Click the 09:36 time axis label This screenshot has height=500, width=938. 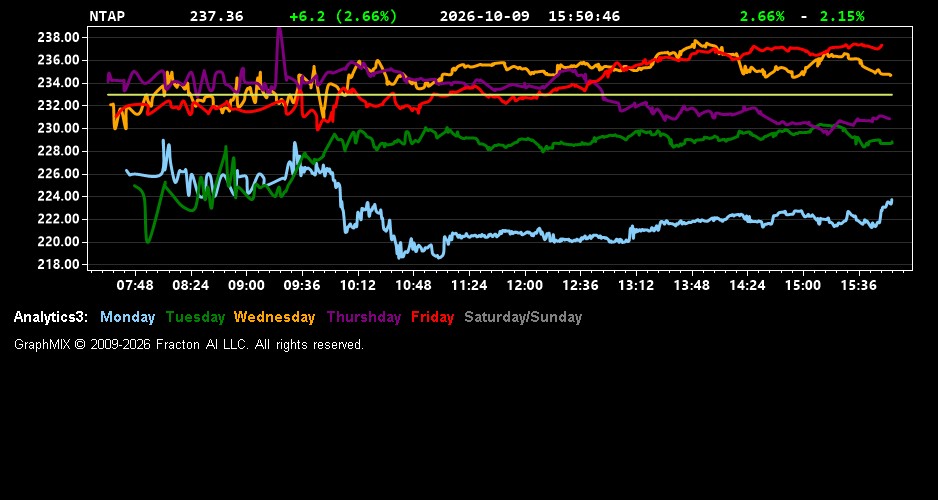pos(302,285)
